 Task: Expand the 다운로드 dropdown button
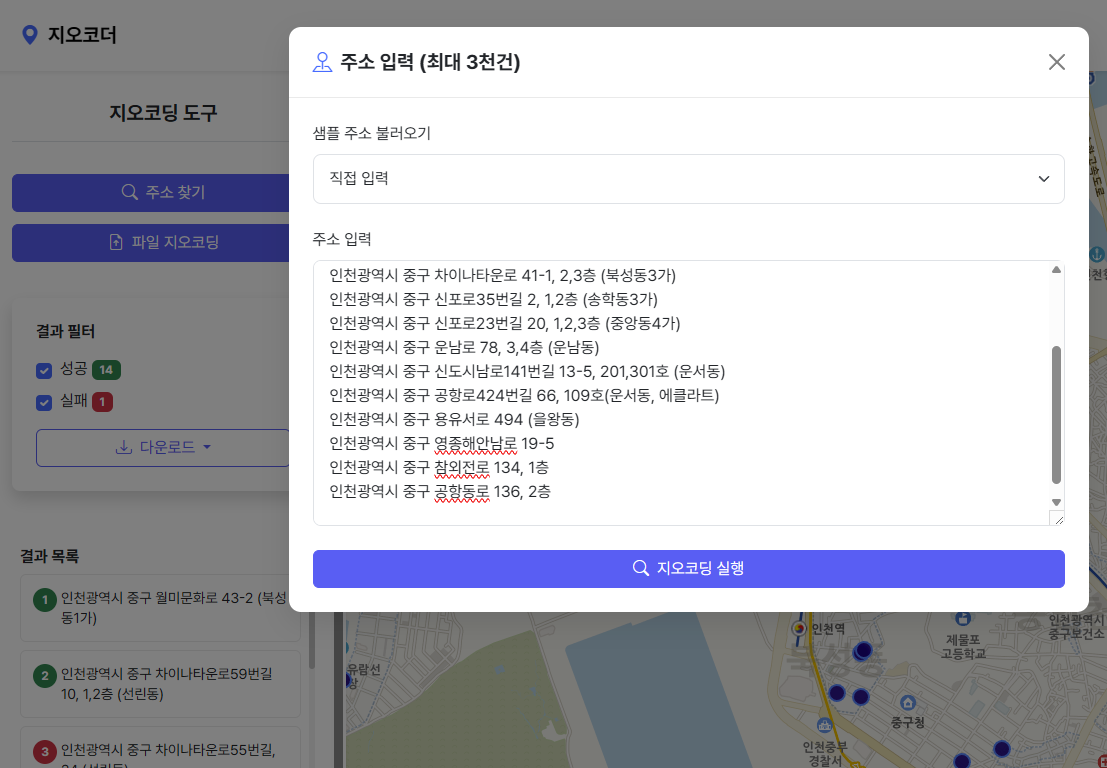coord(162,448)
